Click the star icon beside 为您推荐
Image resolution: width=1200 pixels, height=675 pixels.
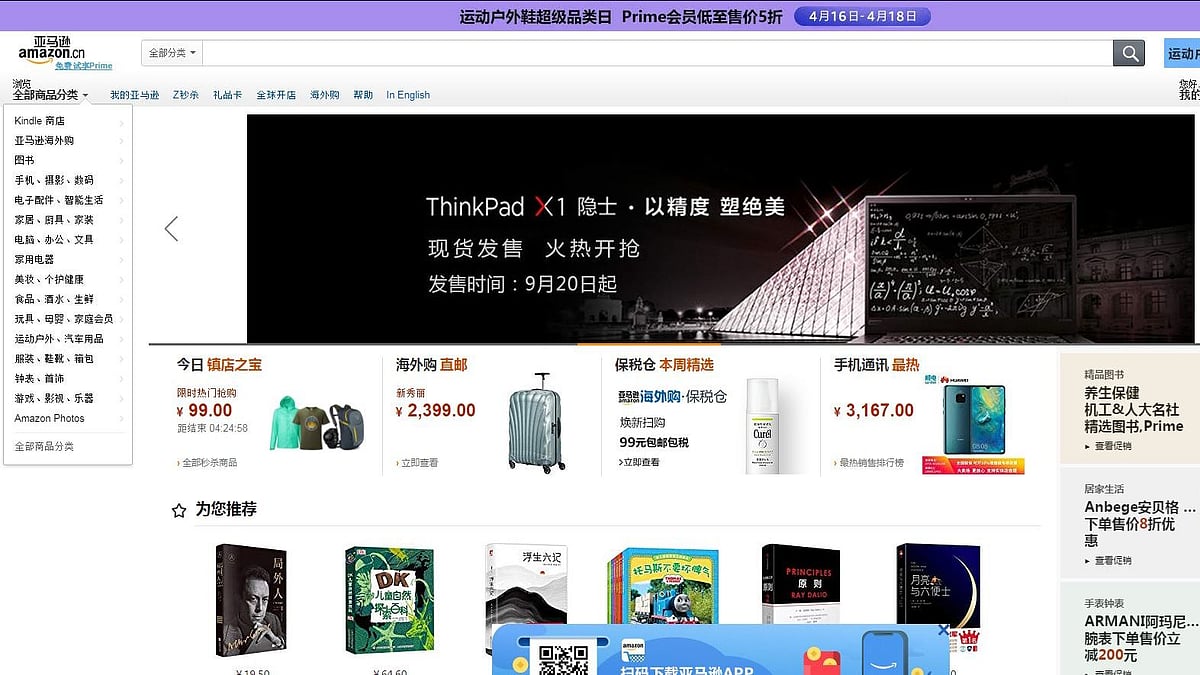pos(177,509)
